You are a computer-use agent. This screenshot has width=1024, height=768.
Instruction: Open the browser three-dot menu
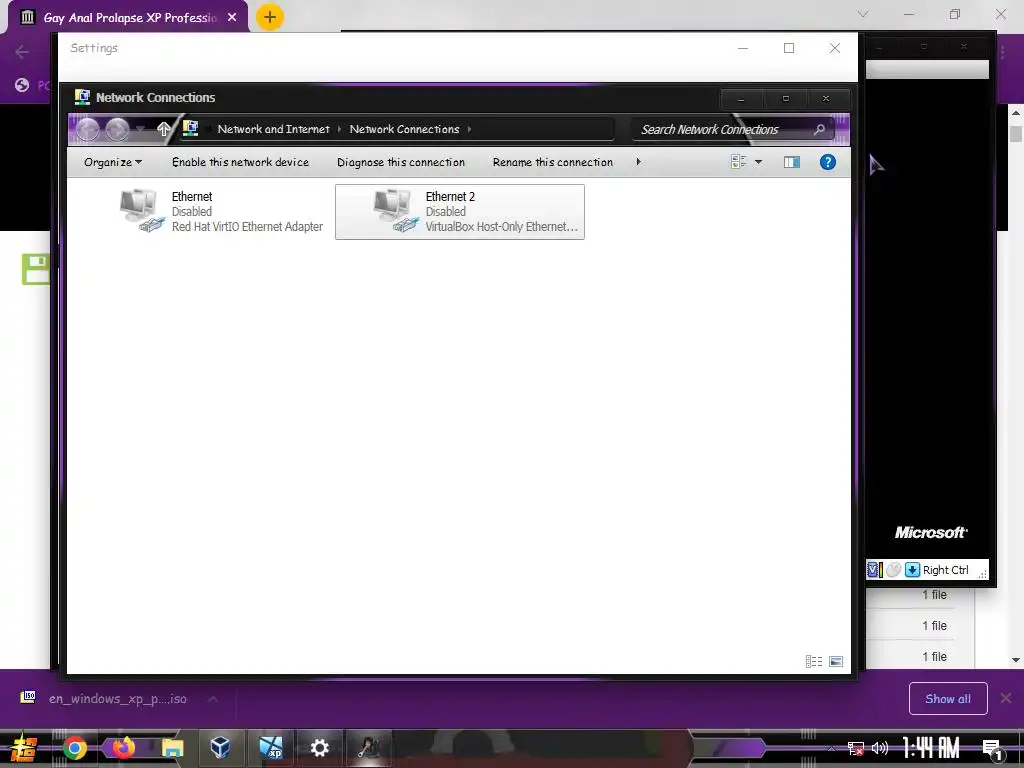(x=1004, y=51)
